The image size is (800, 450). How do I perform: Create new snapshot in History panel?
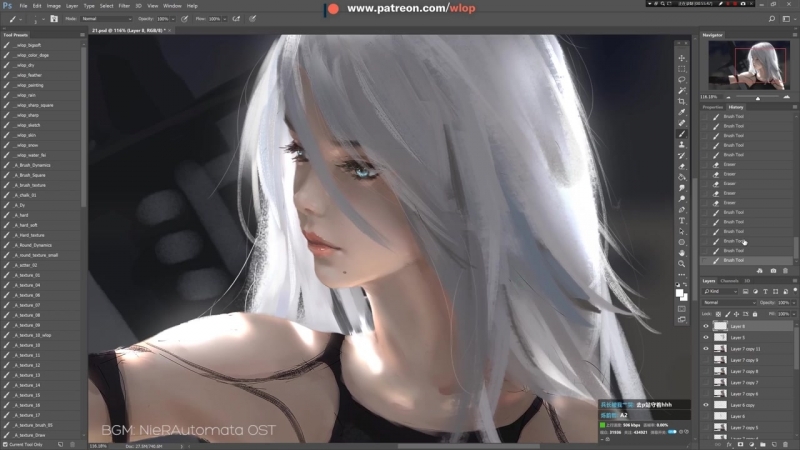(x=773, y=271)
